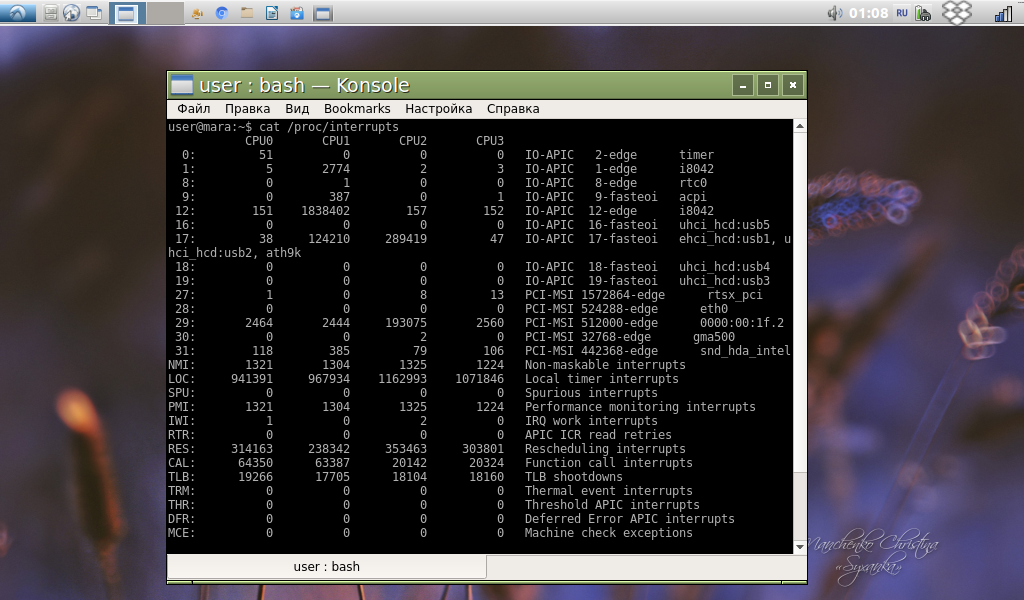Open the Правка menu
The width and height of the screenshot is (1024, 600).
(x=248, y=108)
